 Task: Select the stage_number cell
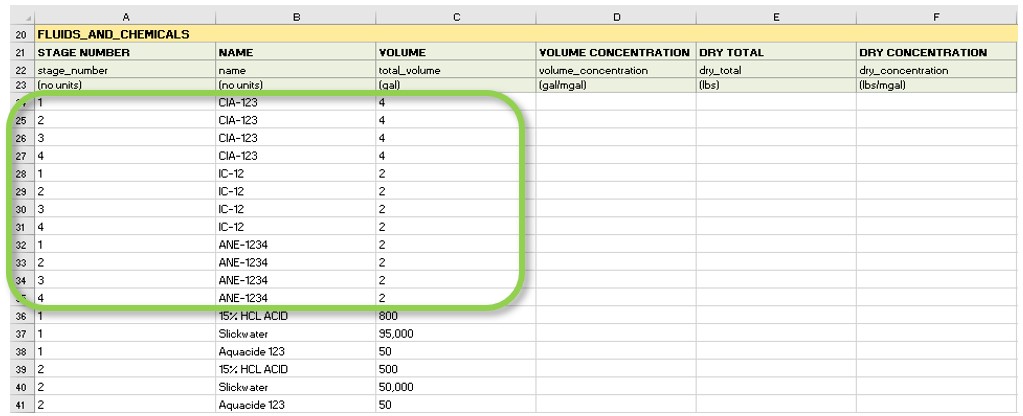(126, 70)
